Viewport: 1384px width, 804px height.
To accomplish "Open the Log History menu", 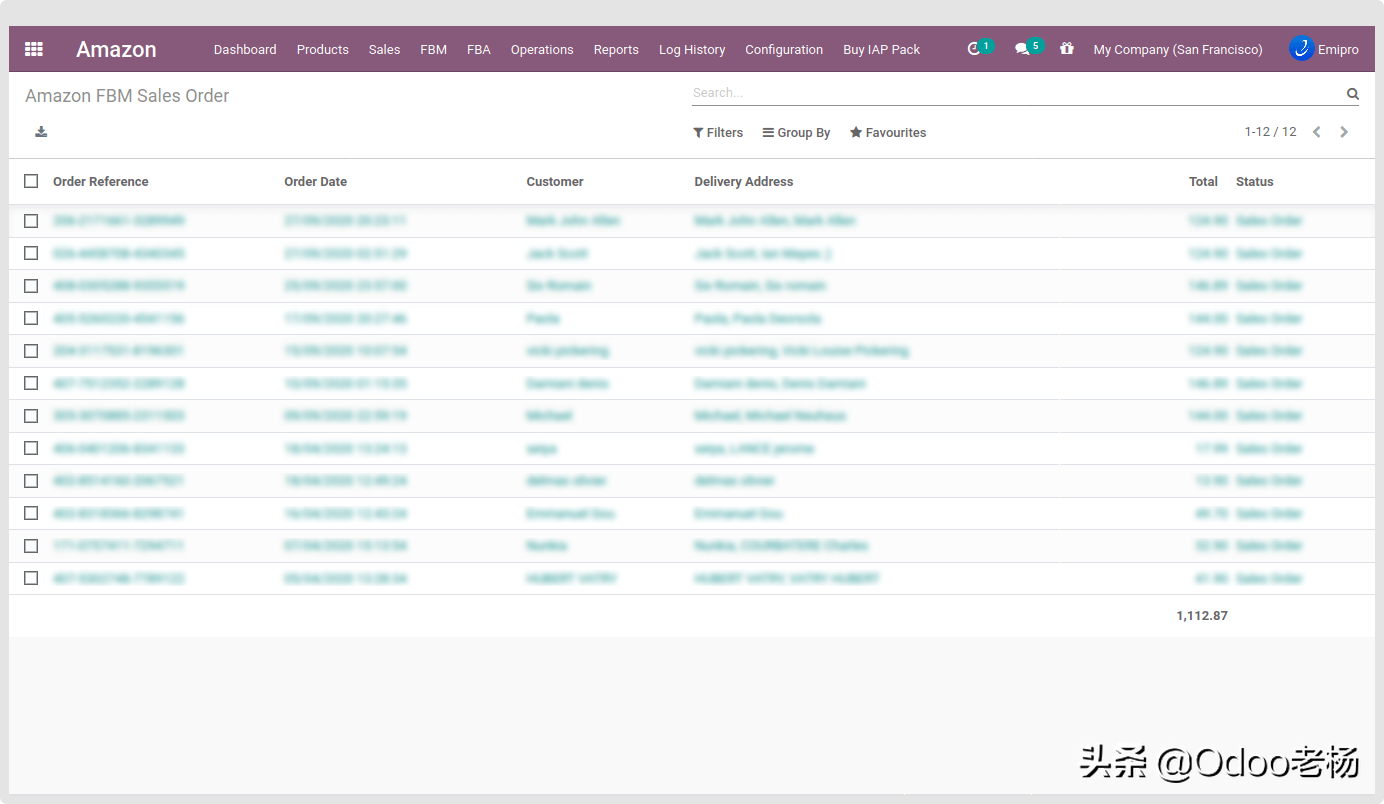I will coord(692,49).
